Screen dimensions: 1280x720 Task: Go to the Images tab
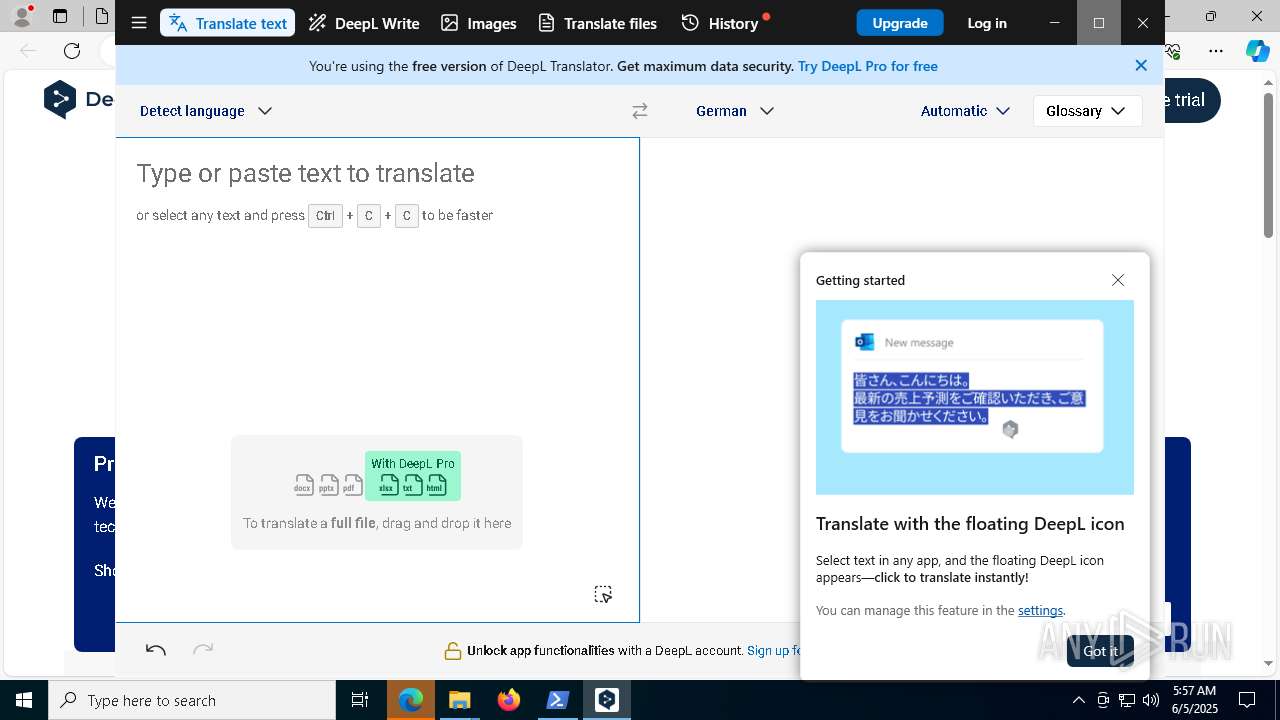pyautogui.click(x=479, y=23)
